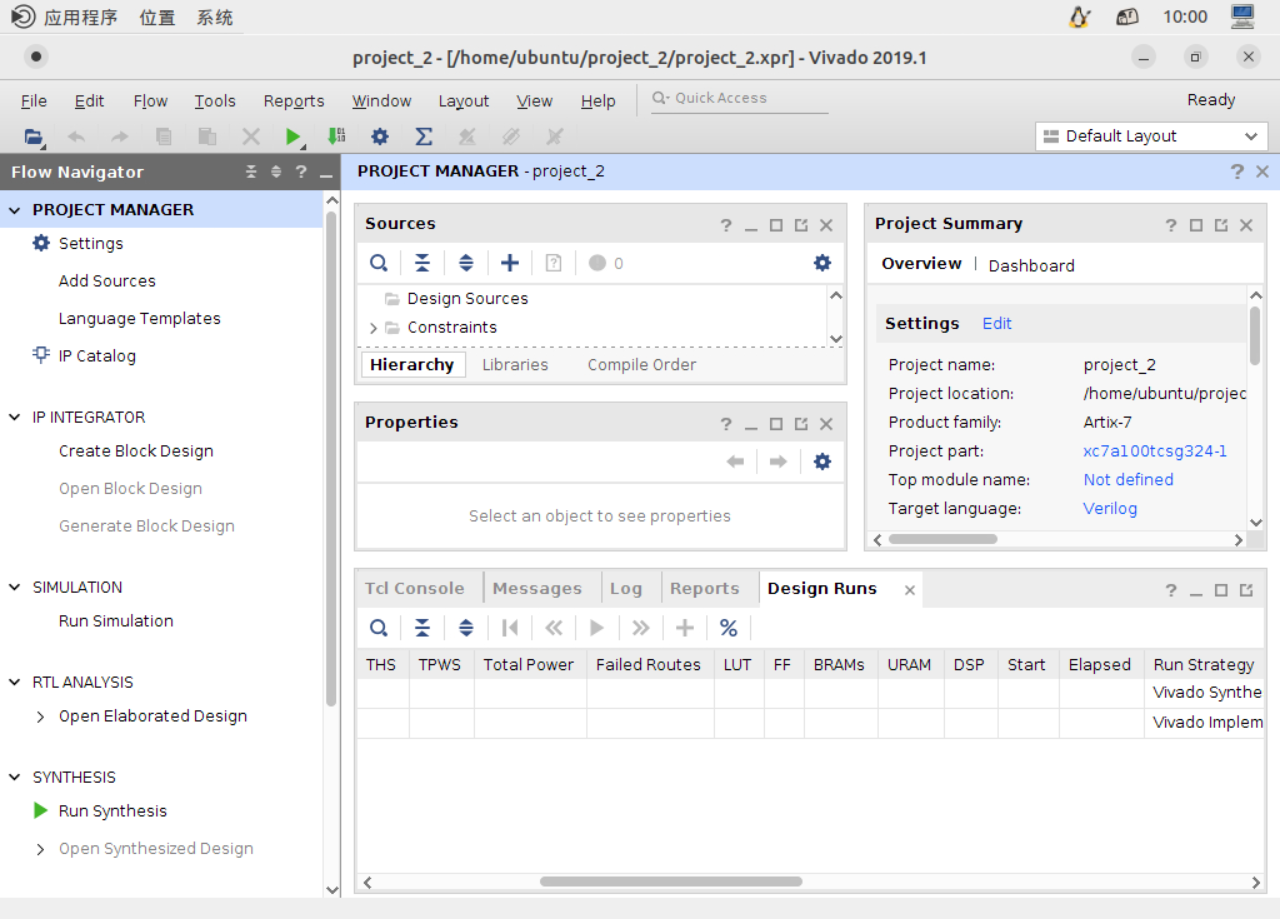This screenshot has height=919, width=1280.
Task: Click the Not defined top module link
Action: pos(1128,480)
